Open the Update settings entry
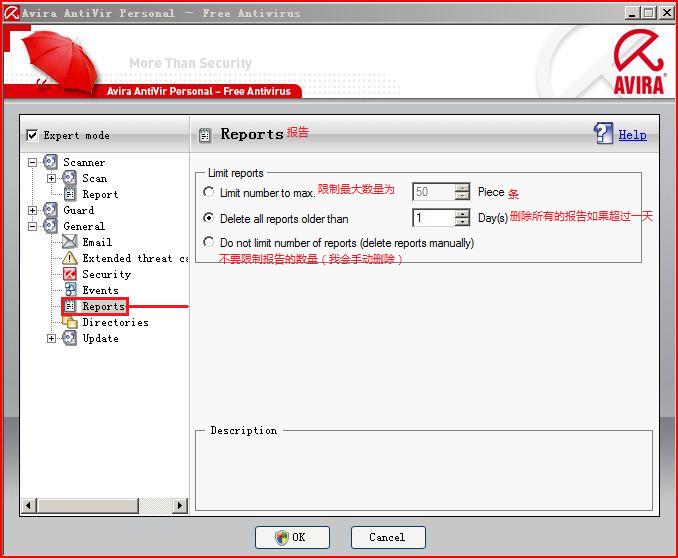 [x=100, y=339]
